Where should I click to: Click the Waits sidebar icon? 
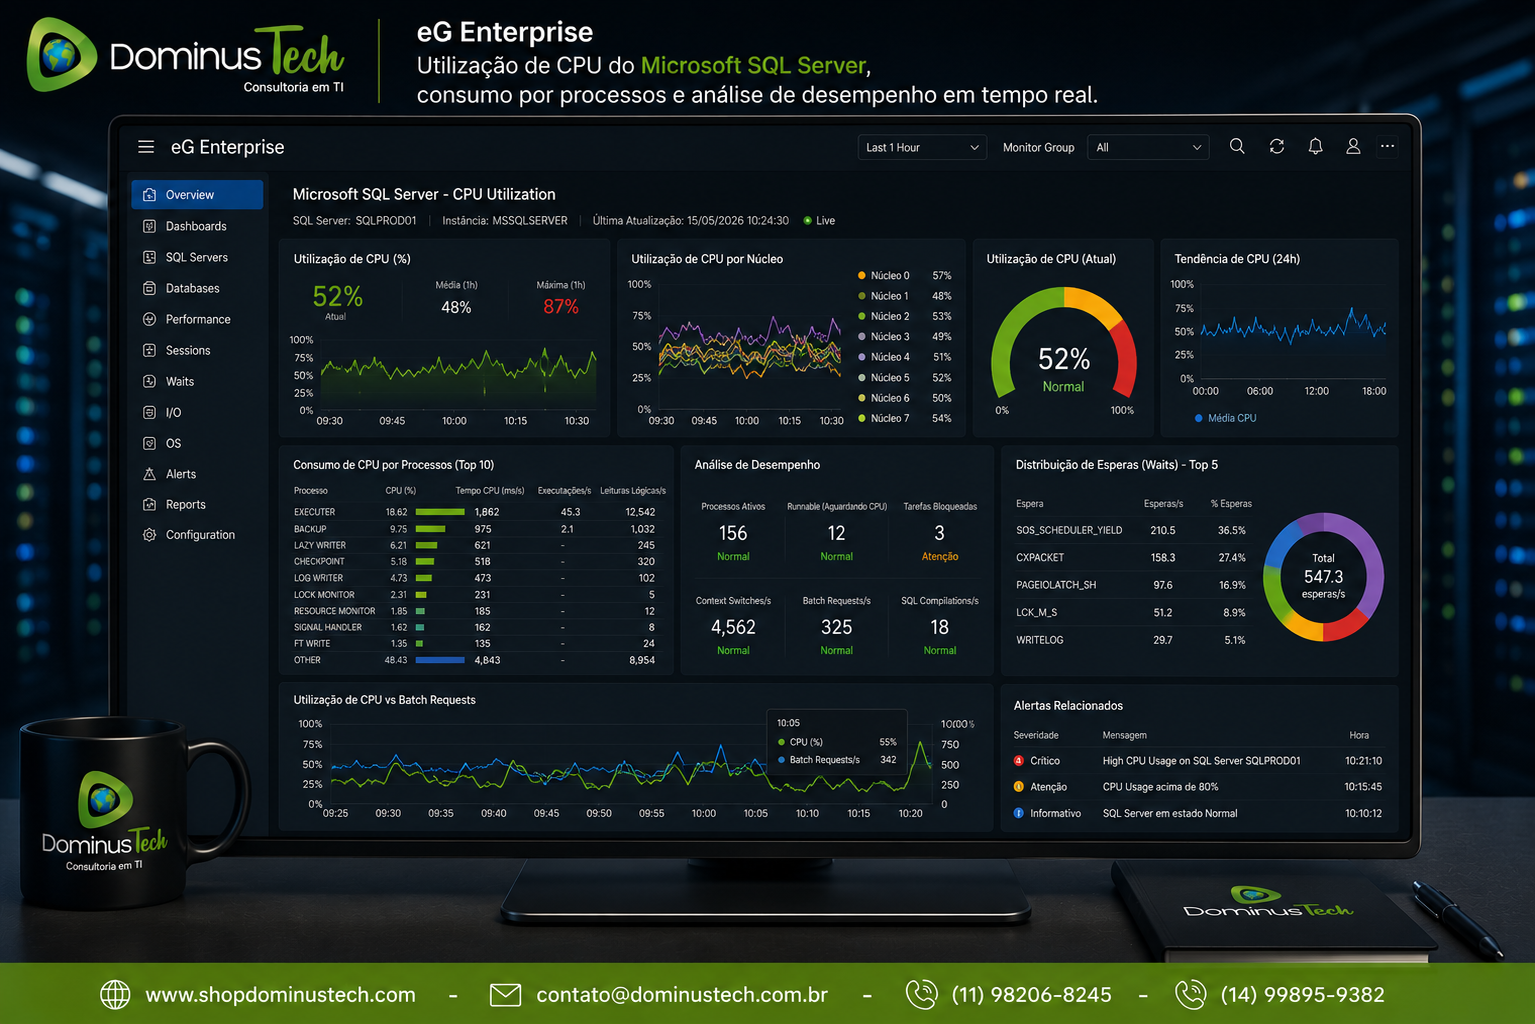tap(149, 381)
